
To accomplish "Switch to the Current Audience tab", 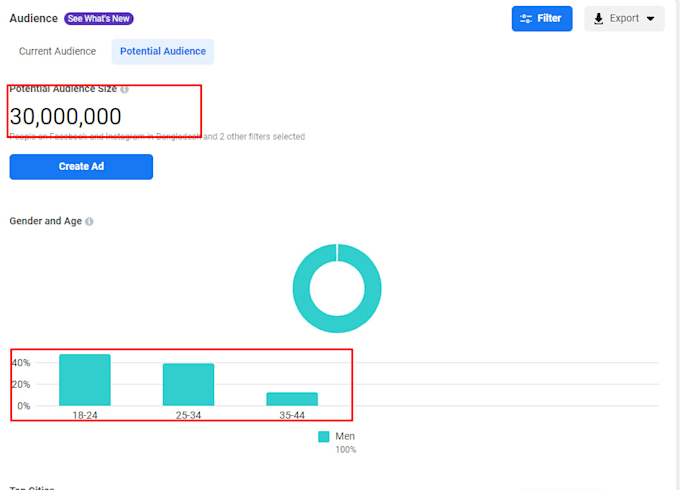I will (x=57, y=51).
